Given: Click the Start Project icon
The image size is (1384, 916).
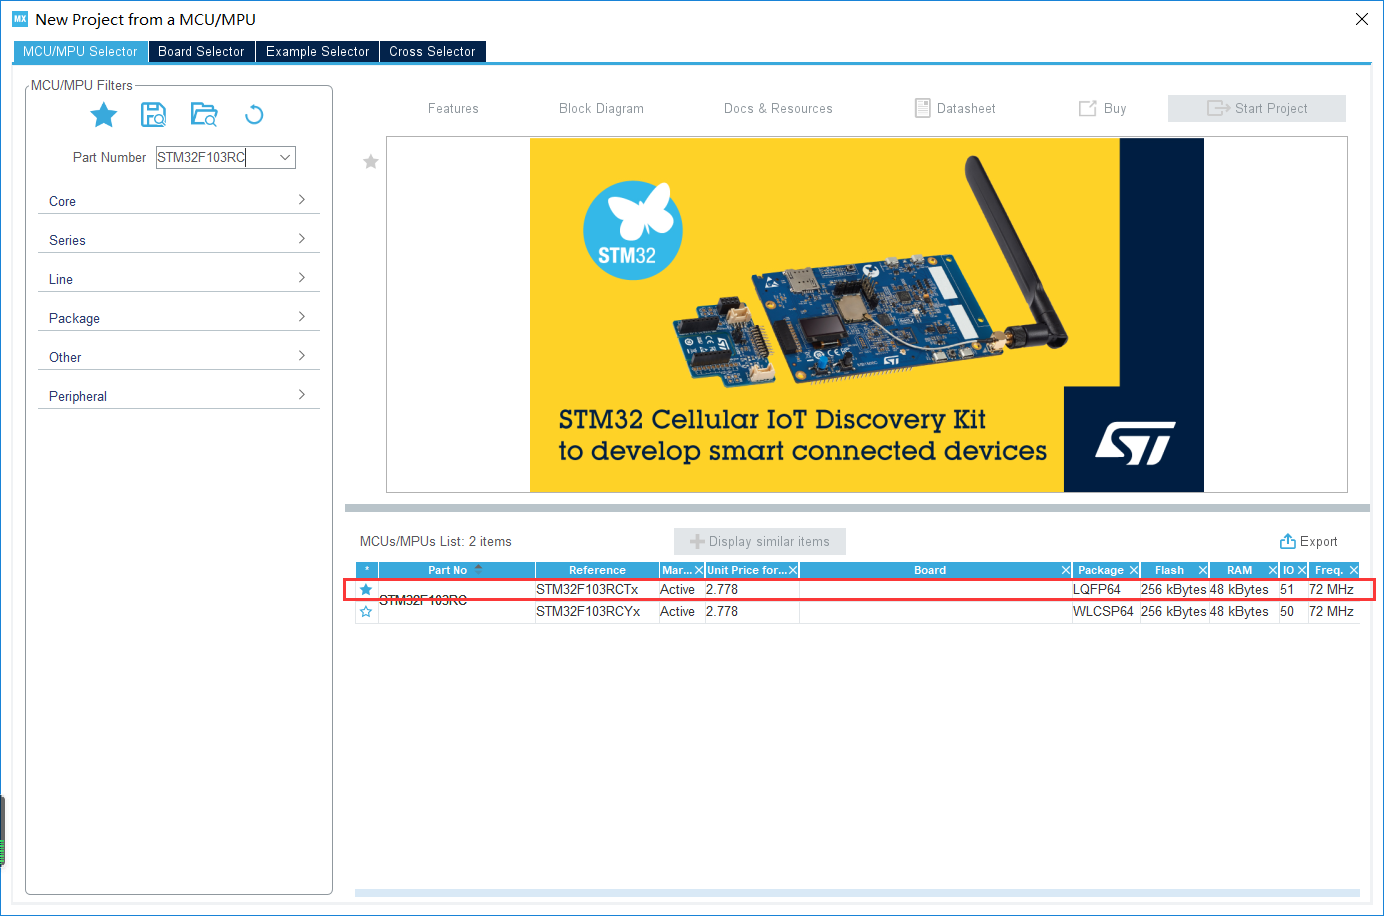Looking at the screenshot, I should click(x=1256, y=108).
